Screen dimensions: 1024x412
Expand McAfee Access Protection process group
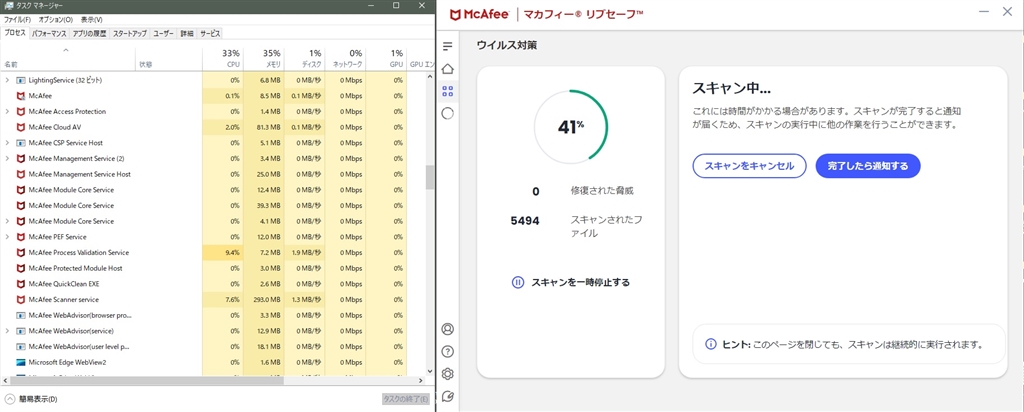click(7, 112)
